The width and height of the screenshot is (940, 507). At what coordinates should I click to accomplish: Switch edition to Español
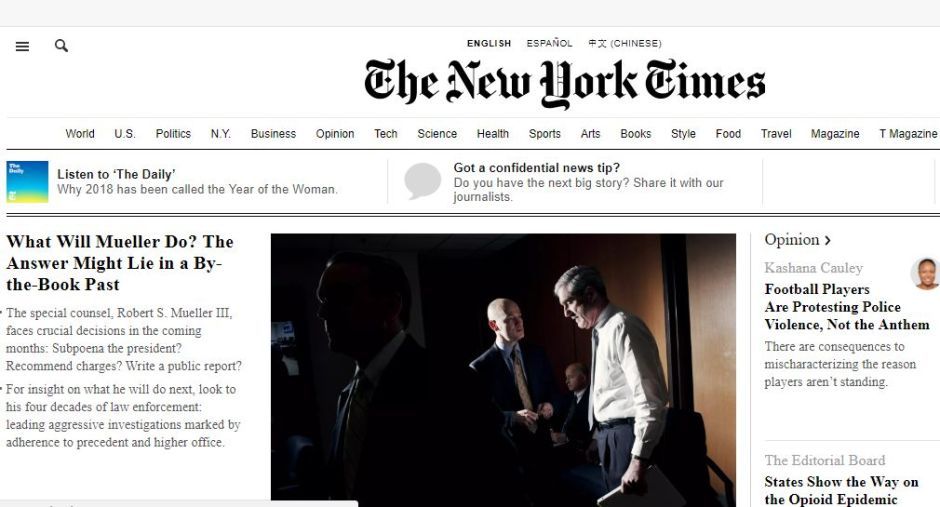click(549, 43)
